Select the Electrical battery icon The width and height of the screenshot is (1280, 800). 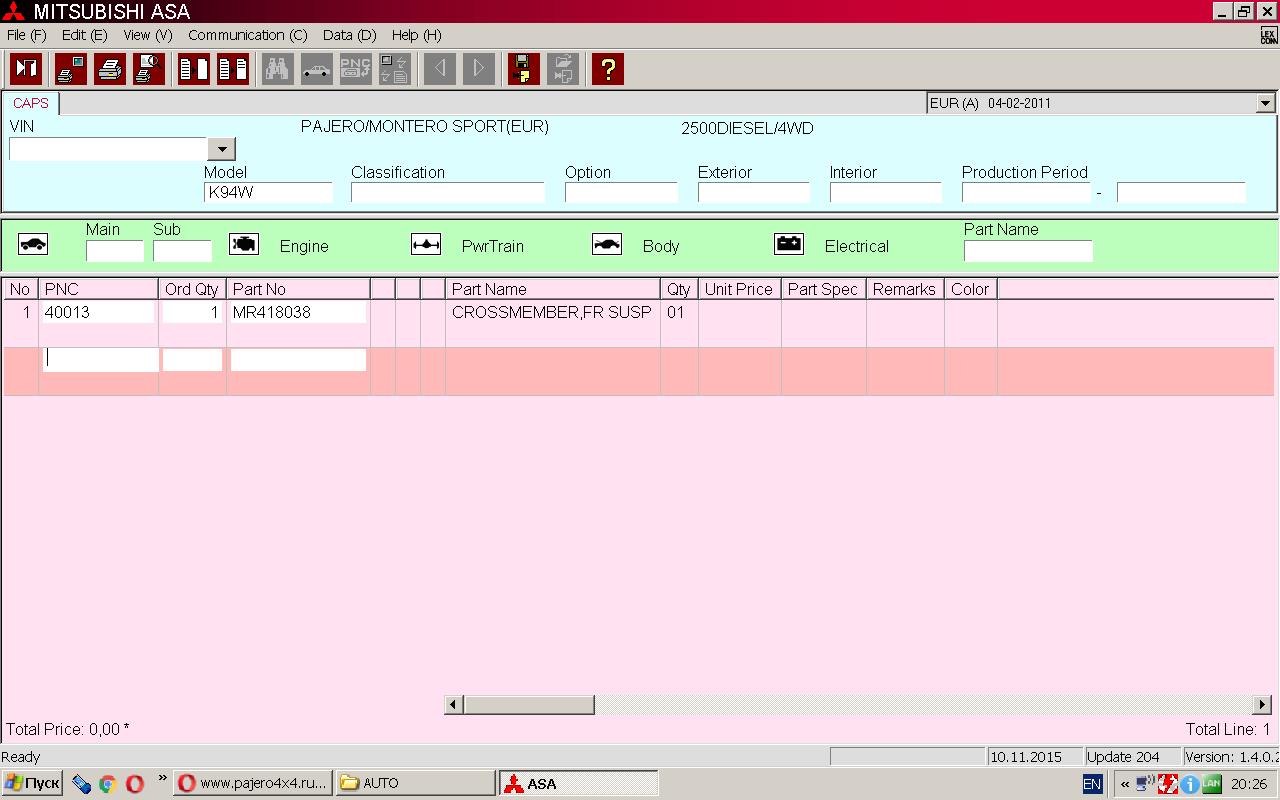(x=789, y=244)
